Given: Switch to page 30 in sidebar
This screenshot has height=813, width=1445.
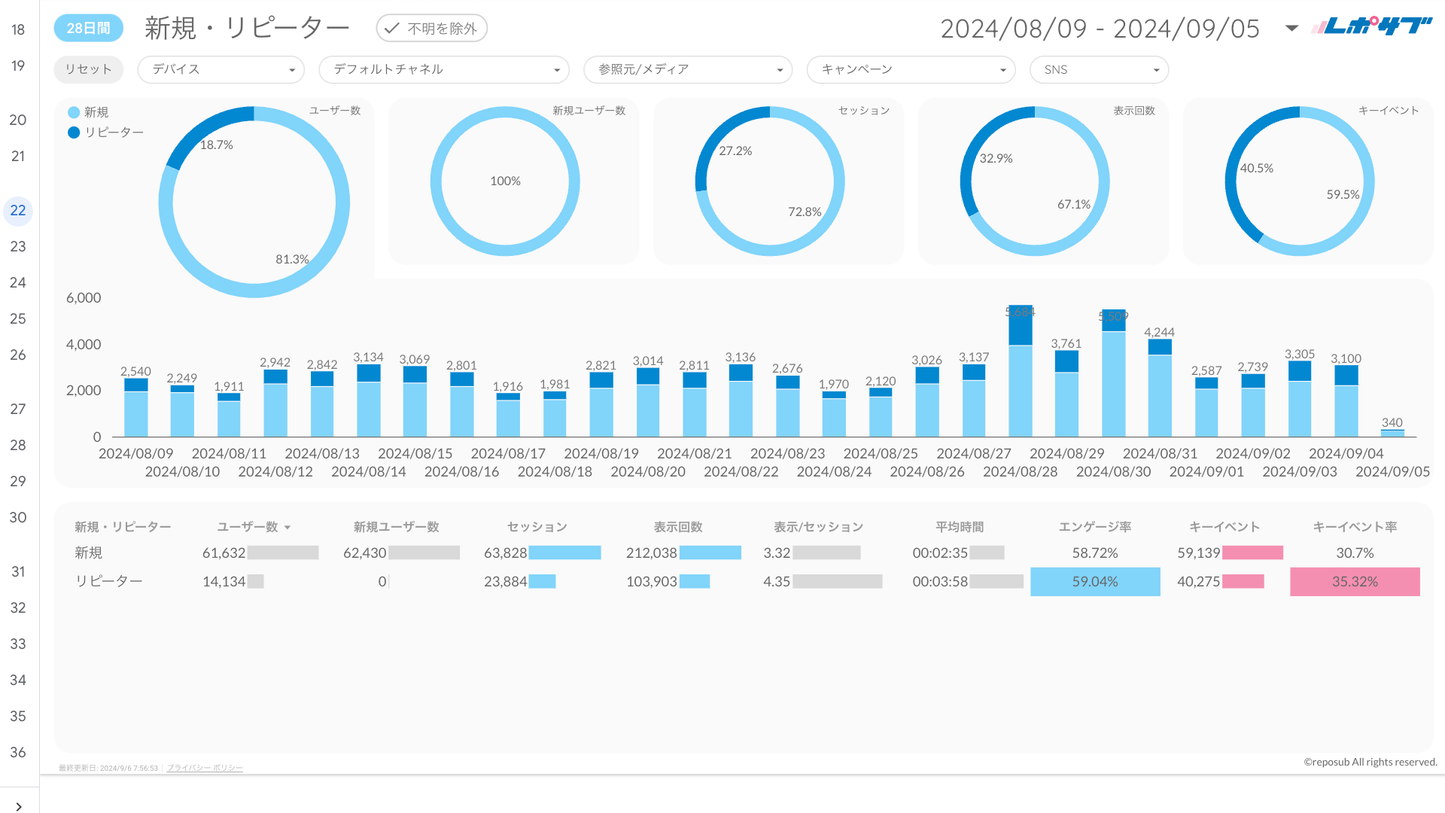Looking at the screenshot, I should 18,517.
